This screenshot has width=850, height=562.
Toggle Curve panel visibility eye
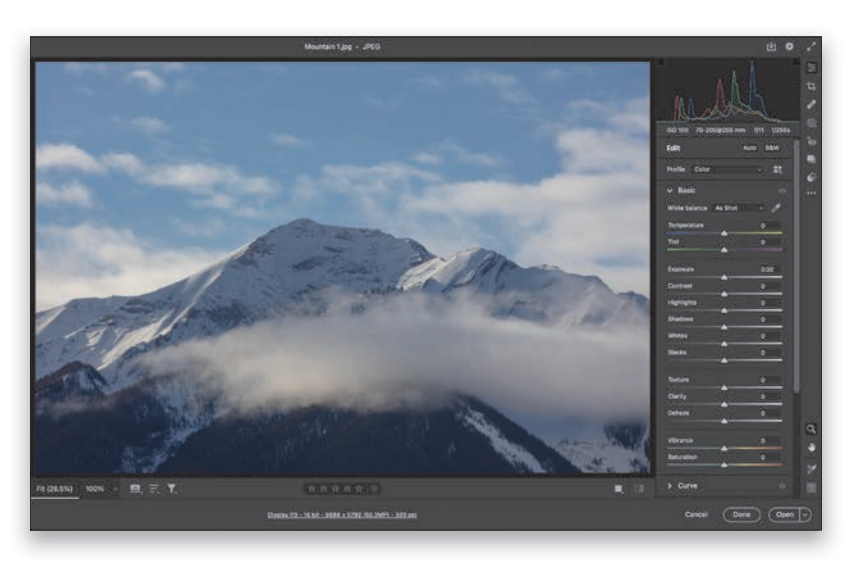pyautogui.click(x=782, y=486)
